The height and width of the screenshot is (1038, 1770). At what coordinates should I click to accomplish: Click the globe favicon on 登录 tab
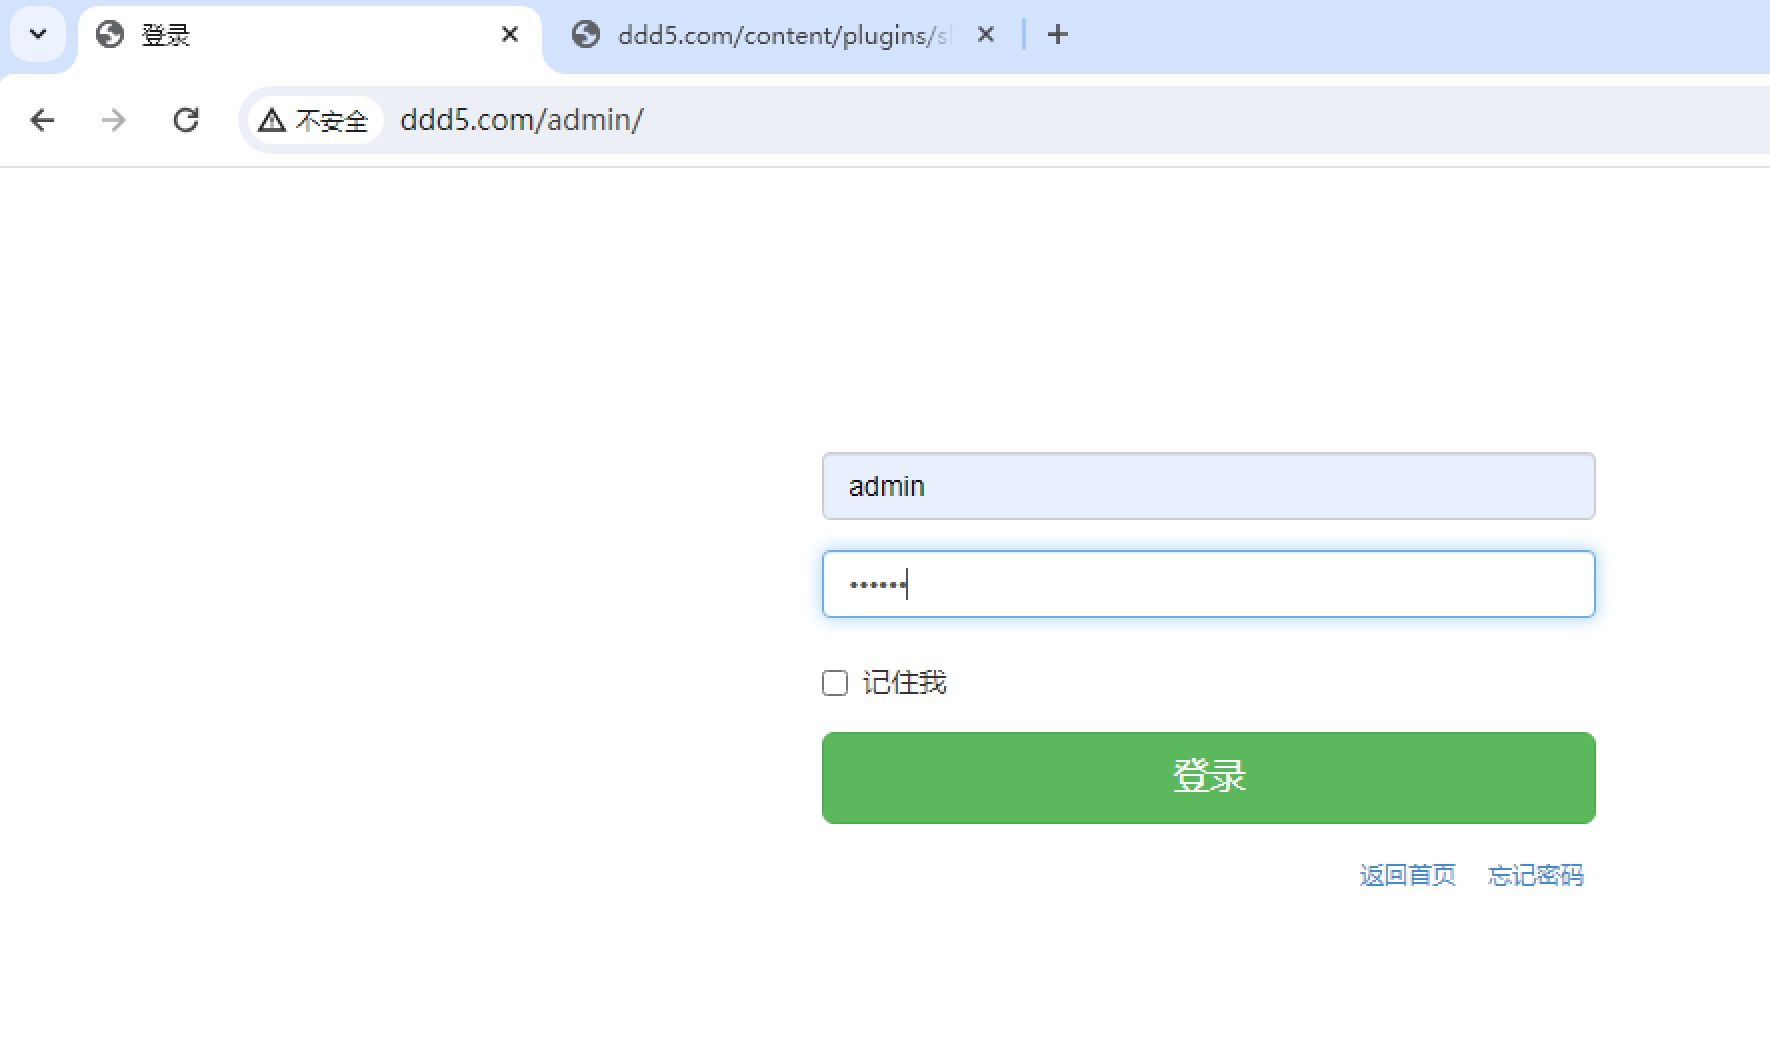click(110, 35)
